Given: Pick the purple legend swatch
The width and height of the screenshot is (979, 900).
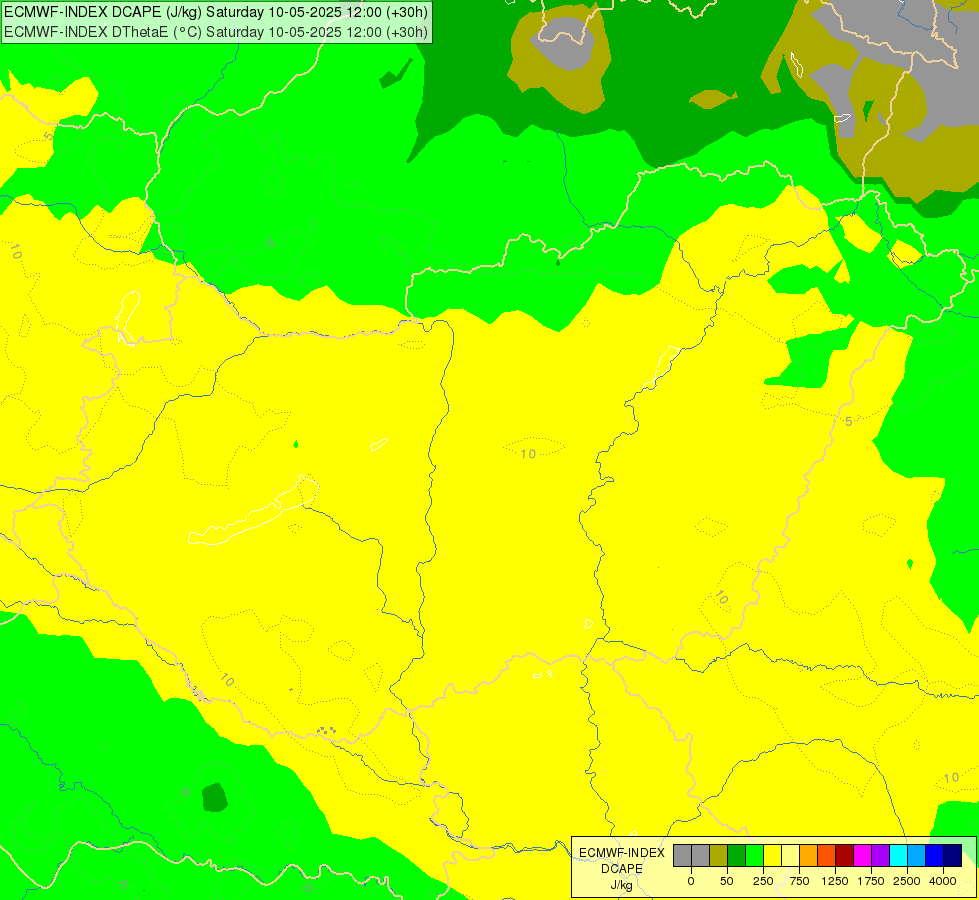Looking at the screenshot, I should coord(880,856).
